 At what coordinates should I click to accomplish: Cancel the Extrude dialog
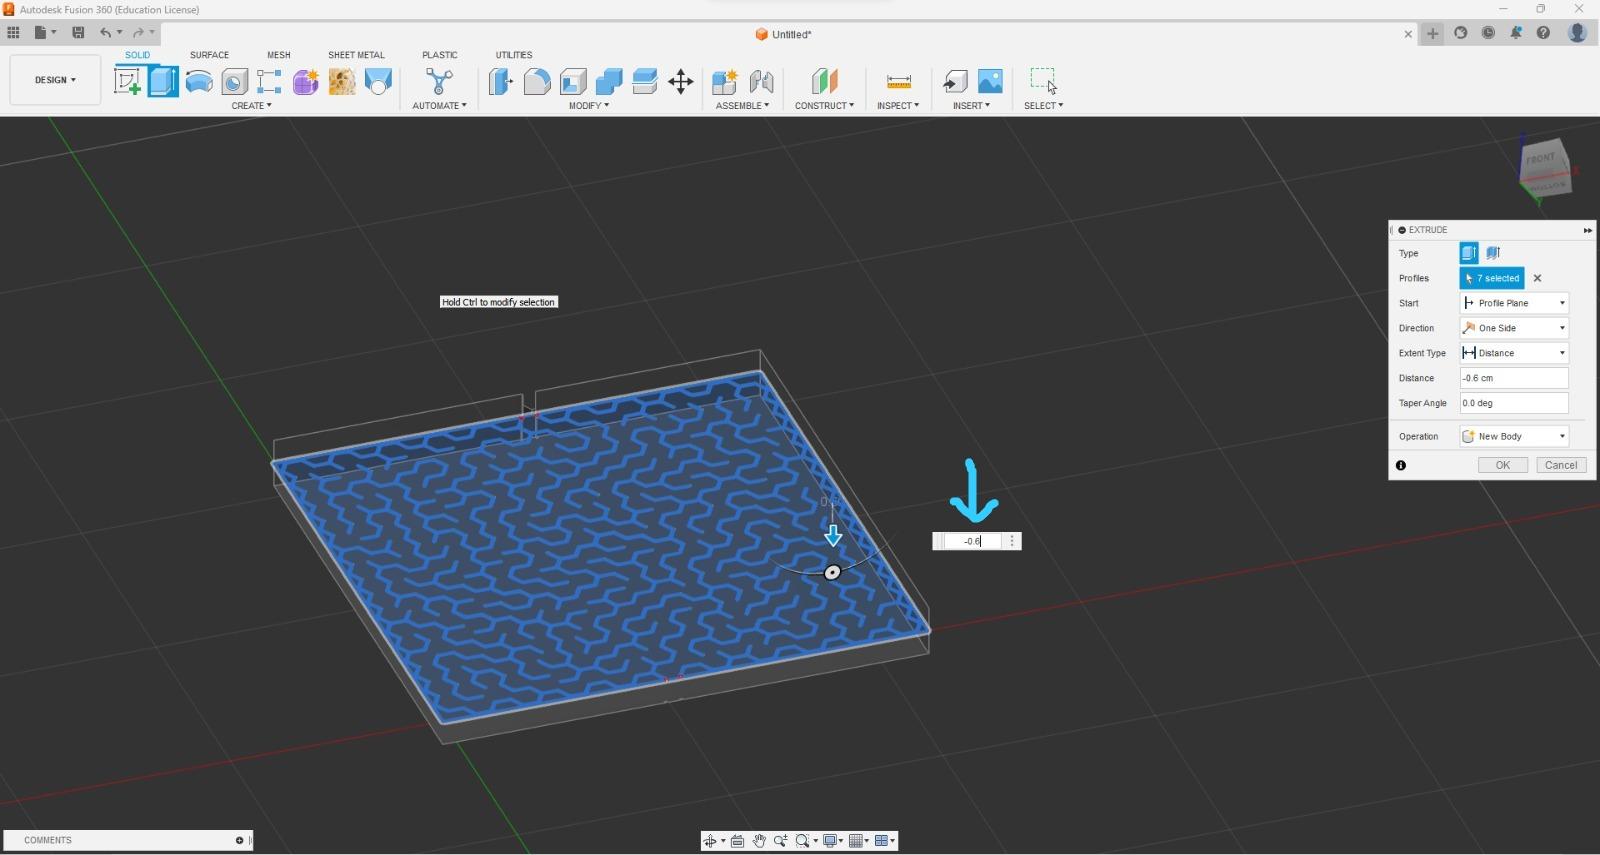point(1561,465)
